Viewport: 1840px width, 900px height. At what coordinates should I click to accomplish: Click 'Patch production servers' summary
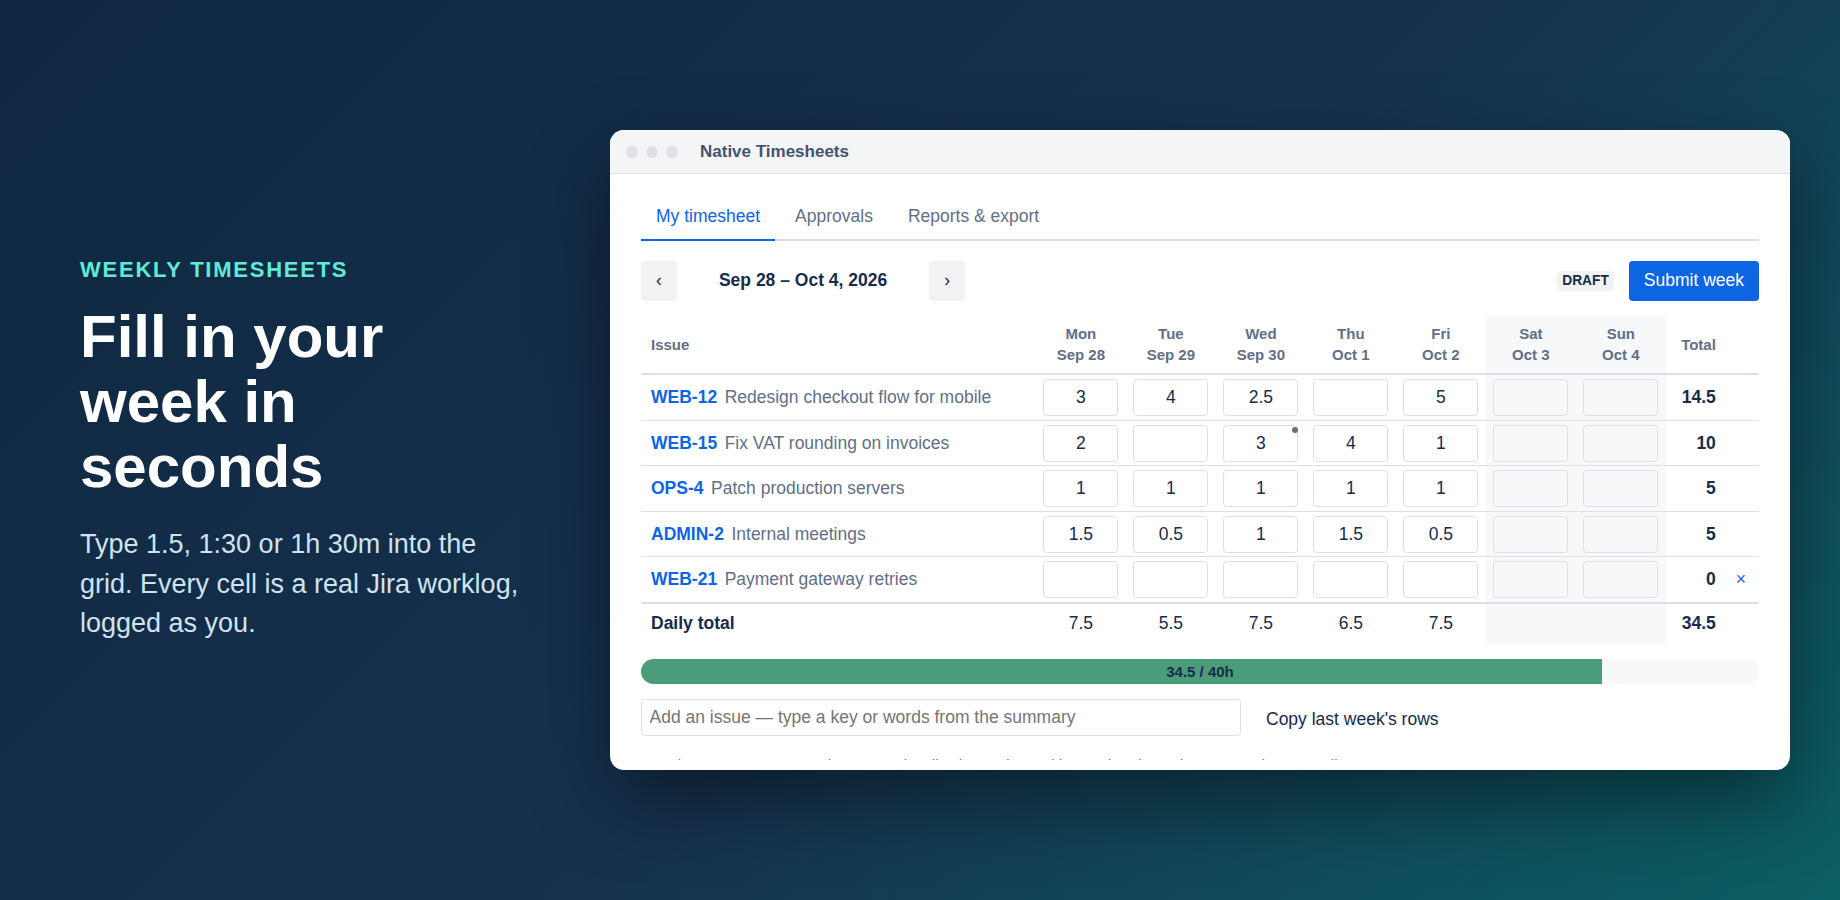(807, 488)
